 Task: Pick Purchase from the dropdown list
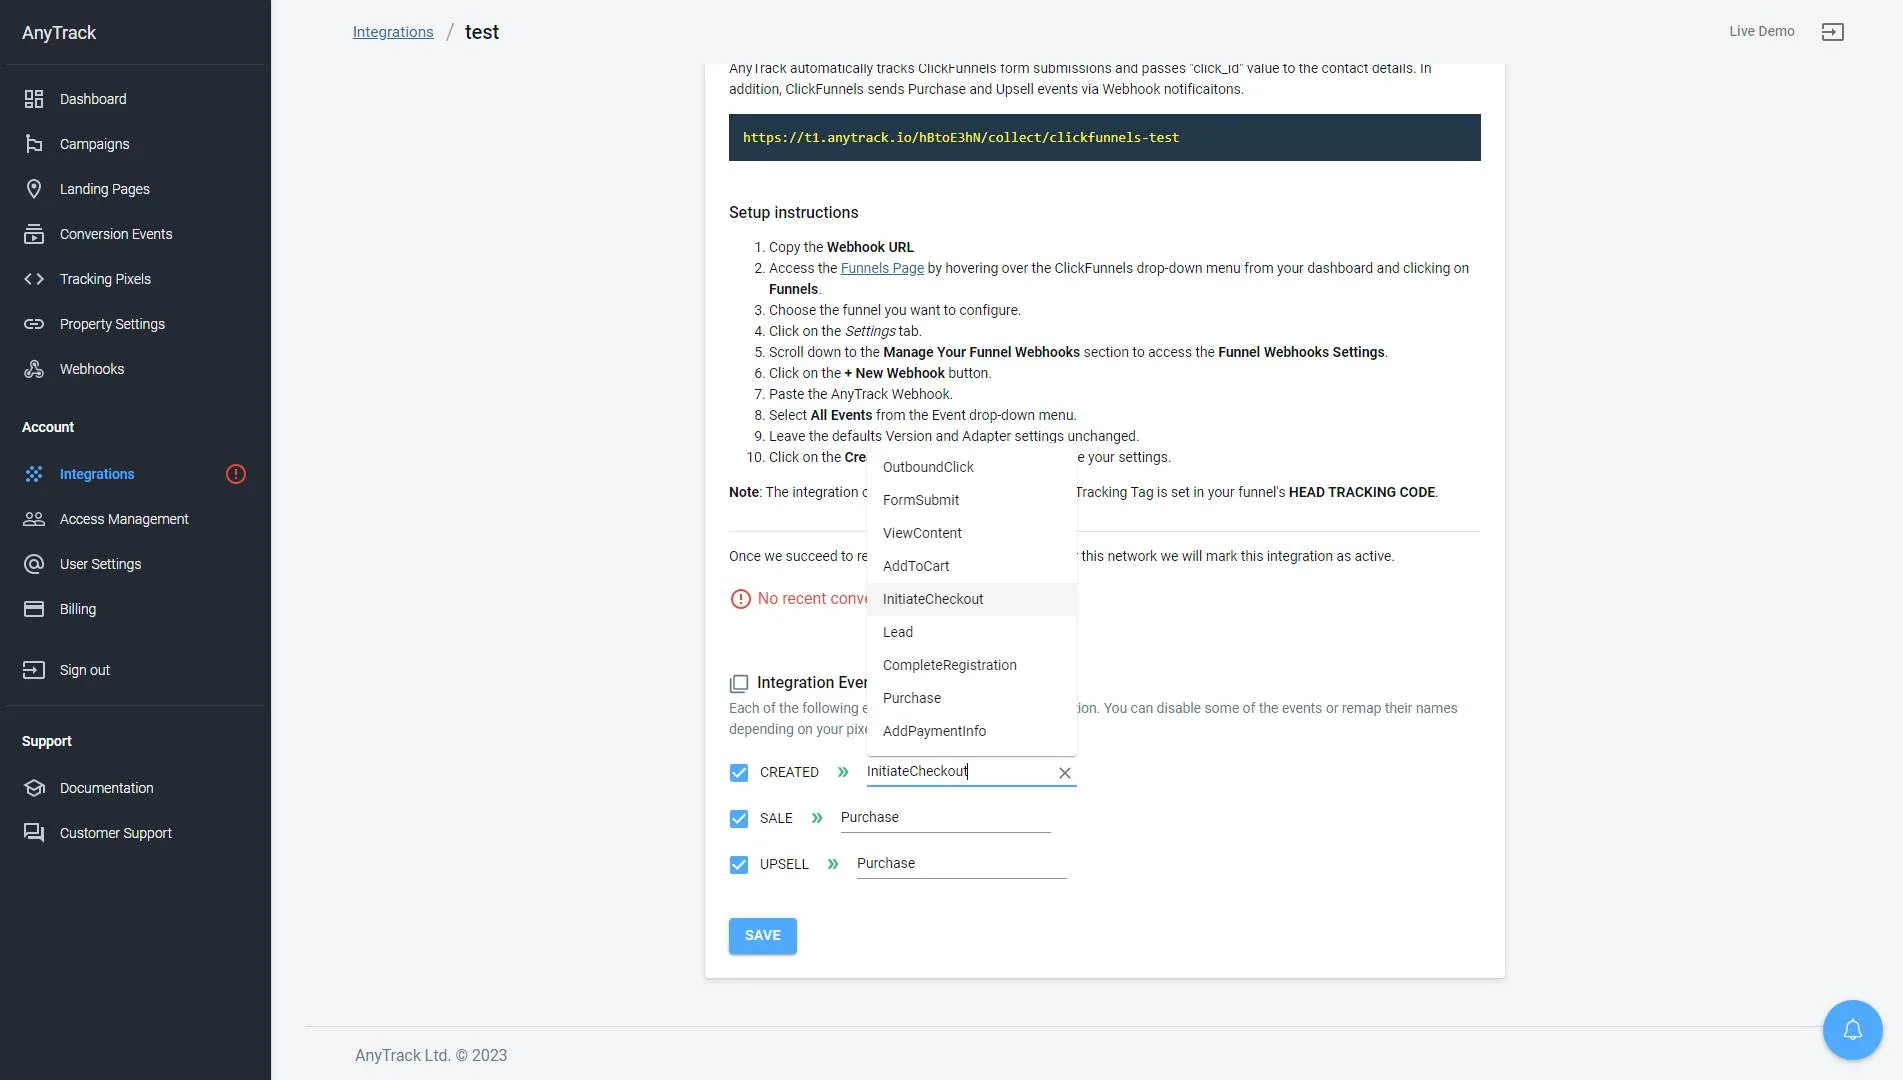[972, 698]
